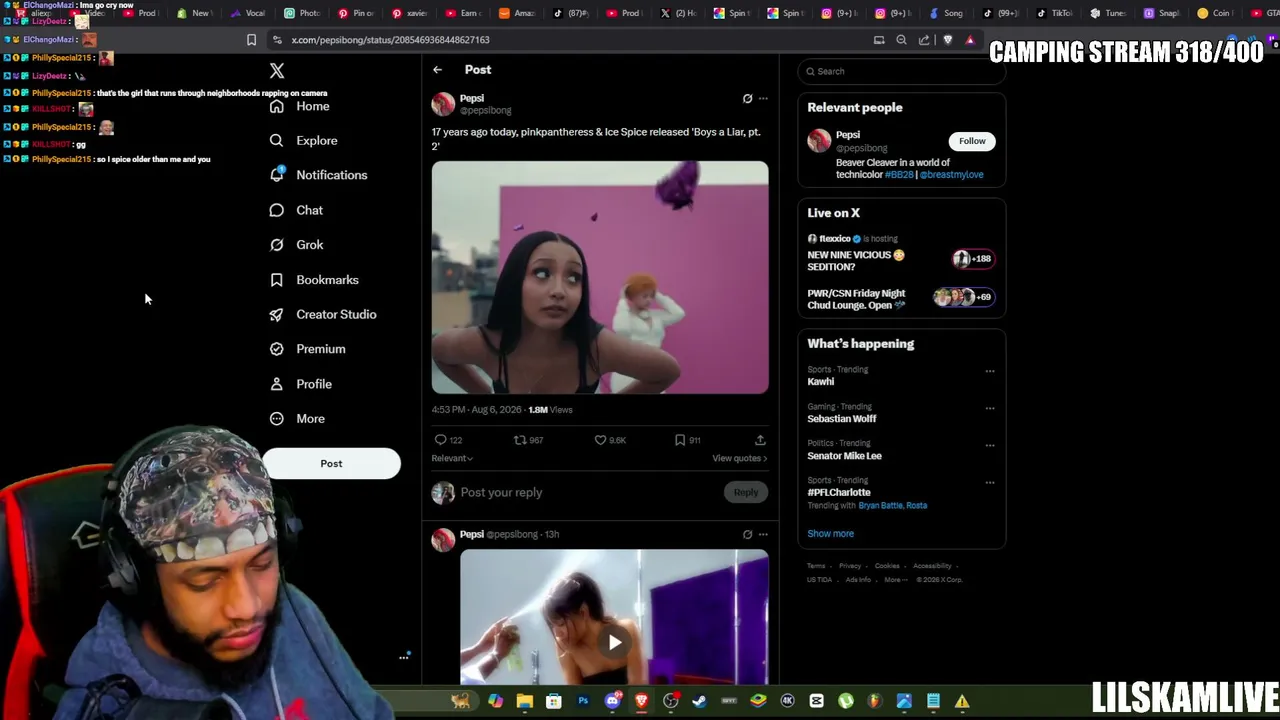Open Pepsi's profile from Relevant people
This screenshot has height=720, width=1280.
point(848,135)
